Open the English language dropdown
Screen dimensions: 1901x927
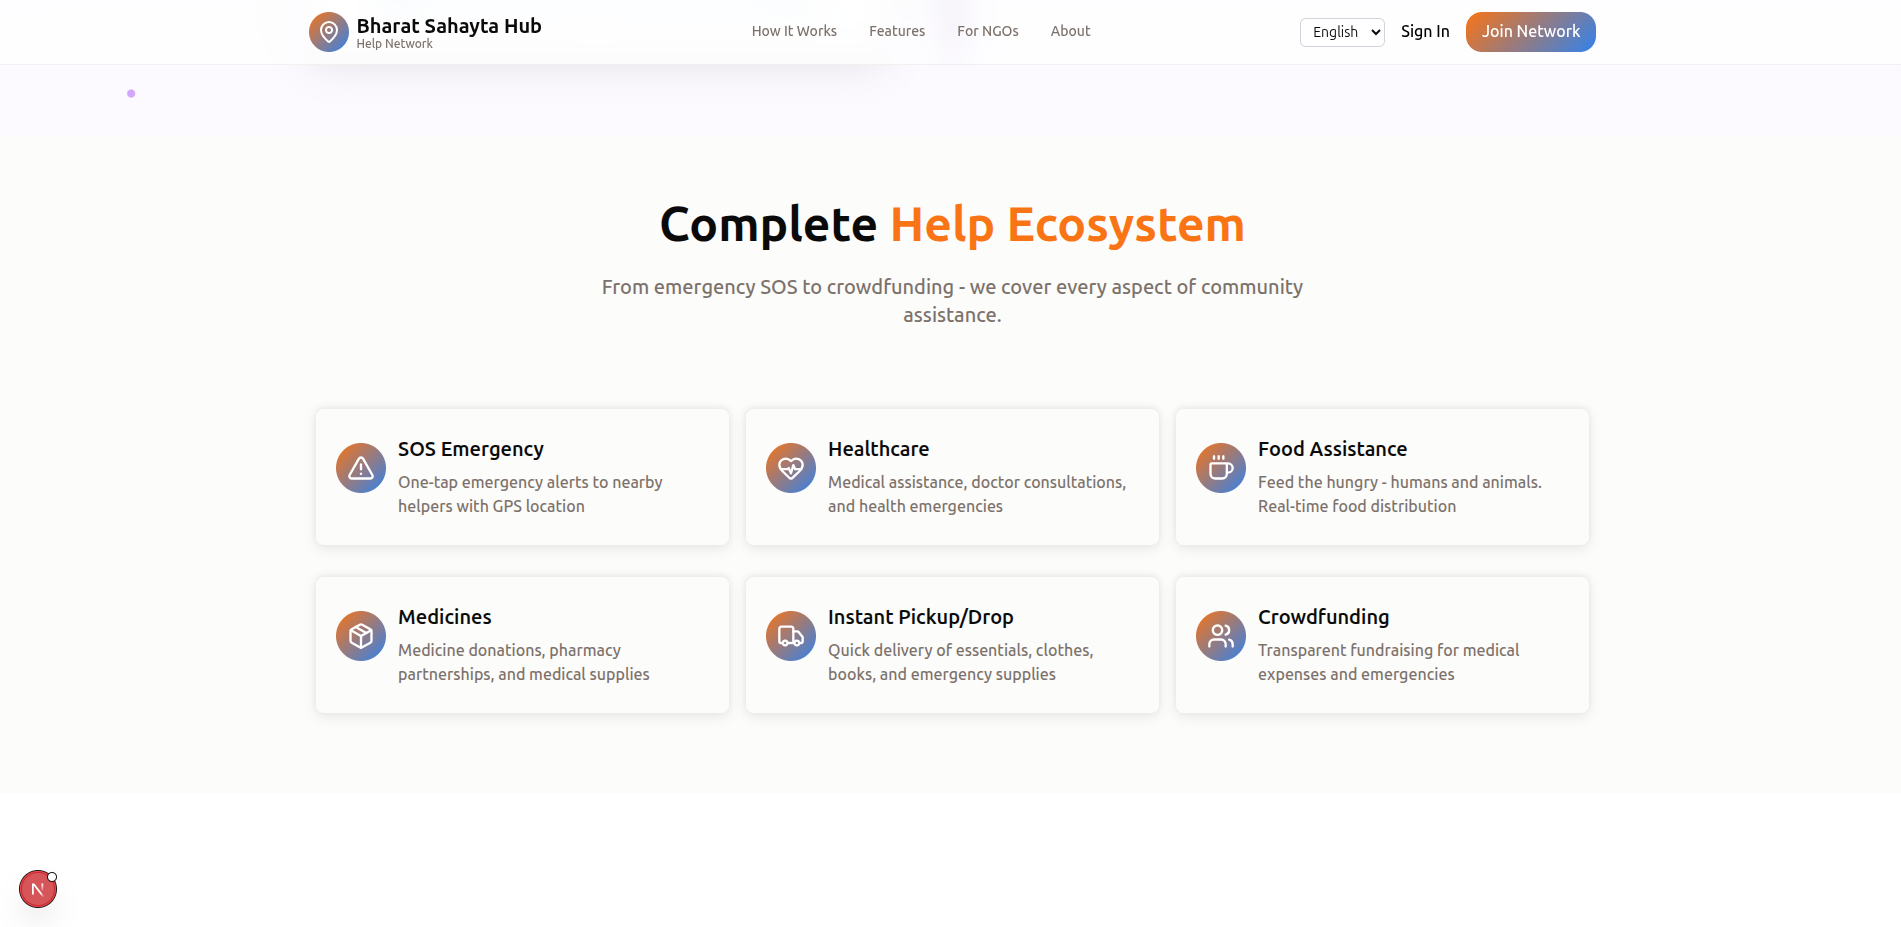1342,32
